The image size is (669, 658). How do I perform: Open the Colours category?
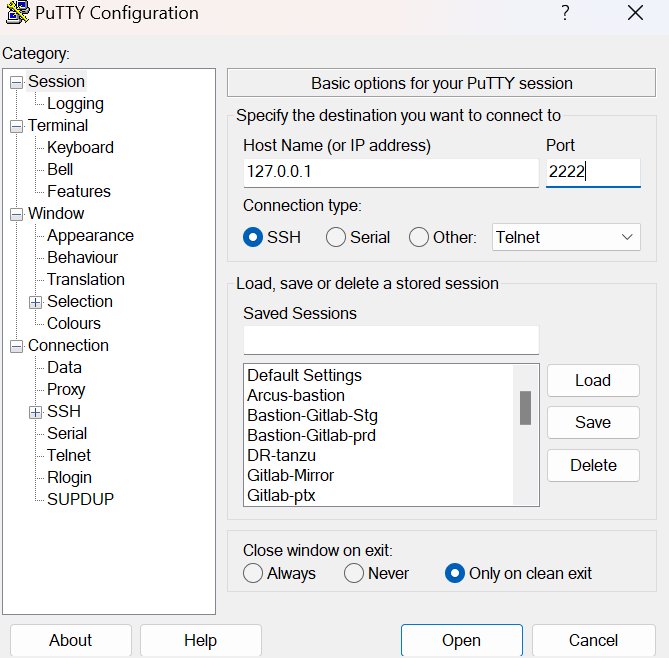74,323
